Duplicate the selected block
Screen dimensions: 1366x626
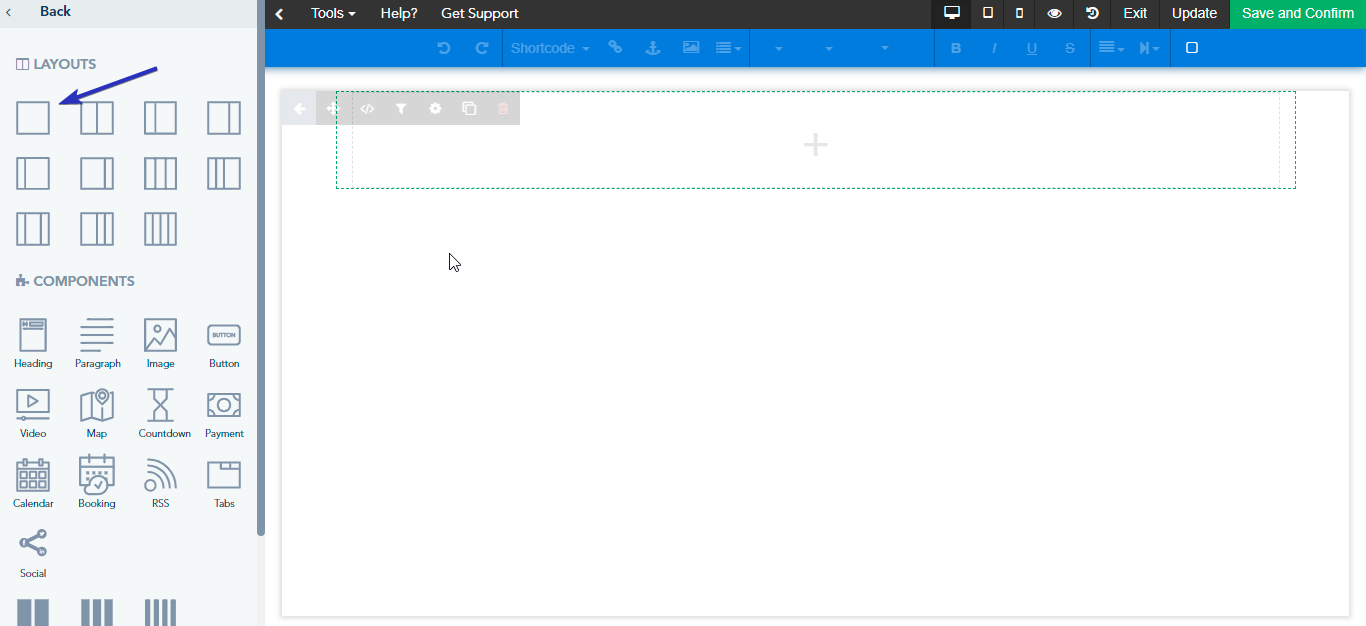point(469,109)
